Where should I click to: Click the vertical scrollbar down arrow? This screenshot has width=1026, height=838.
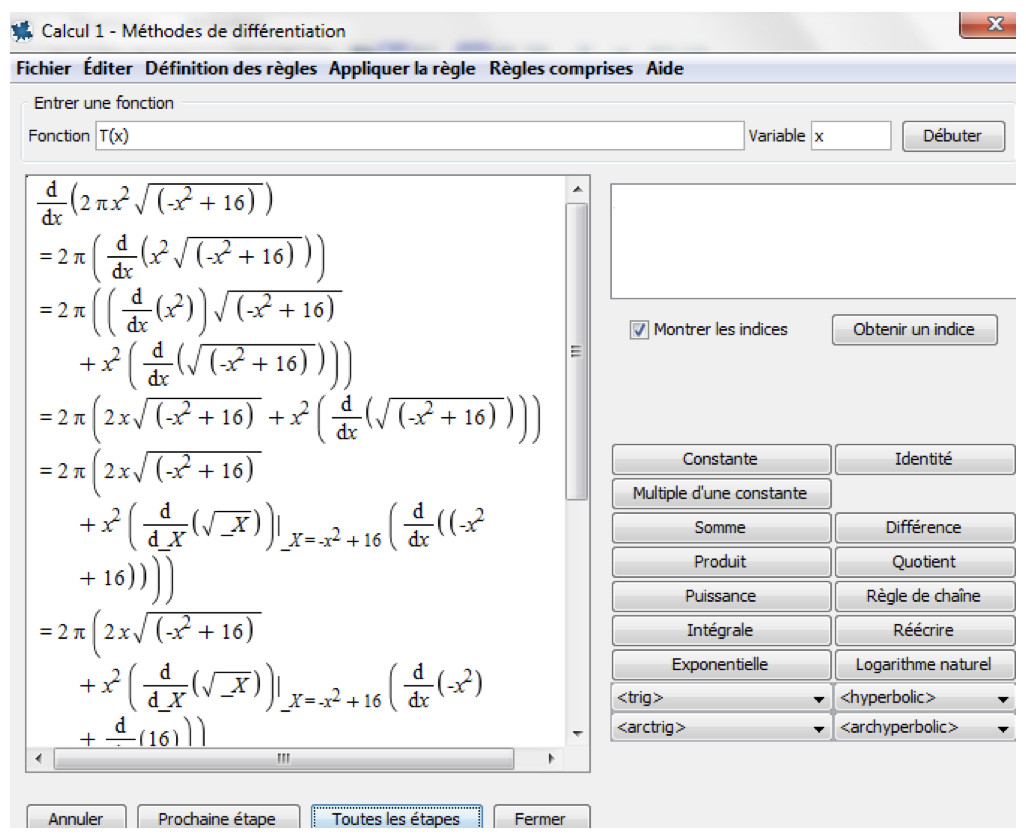pos(576,734)
